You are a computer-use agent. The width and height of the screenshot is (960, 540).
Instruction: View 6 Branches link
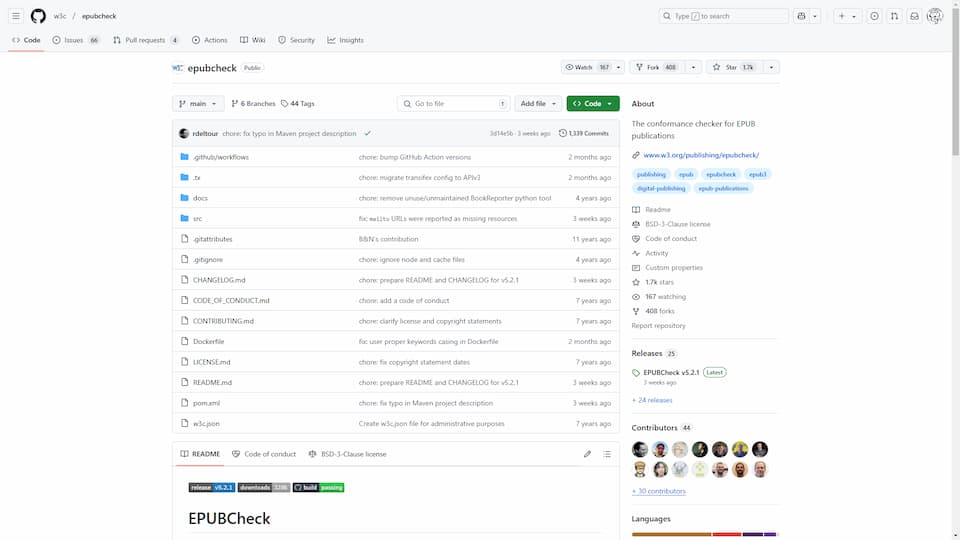(253, 104)
